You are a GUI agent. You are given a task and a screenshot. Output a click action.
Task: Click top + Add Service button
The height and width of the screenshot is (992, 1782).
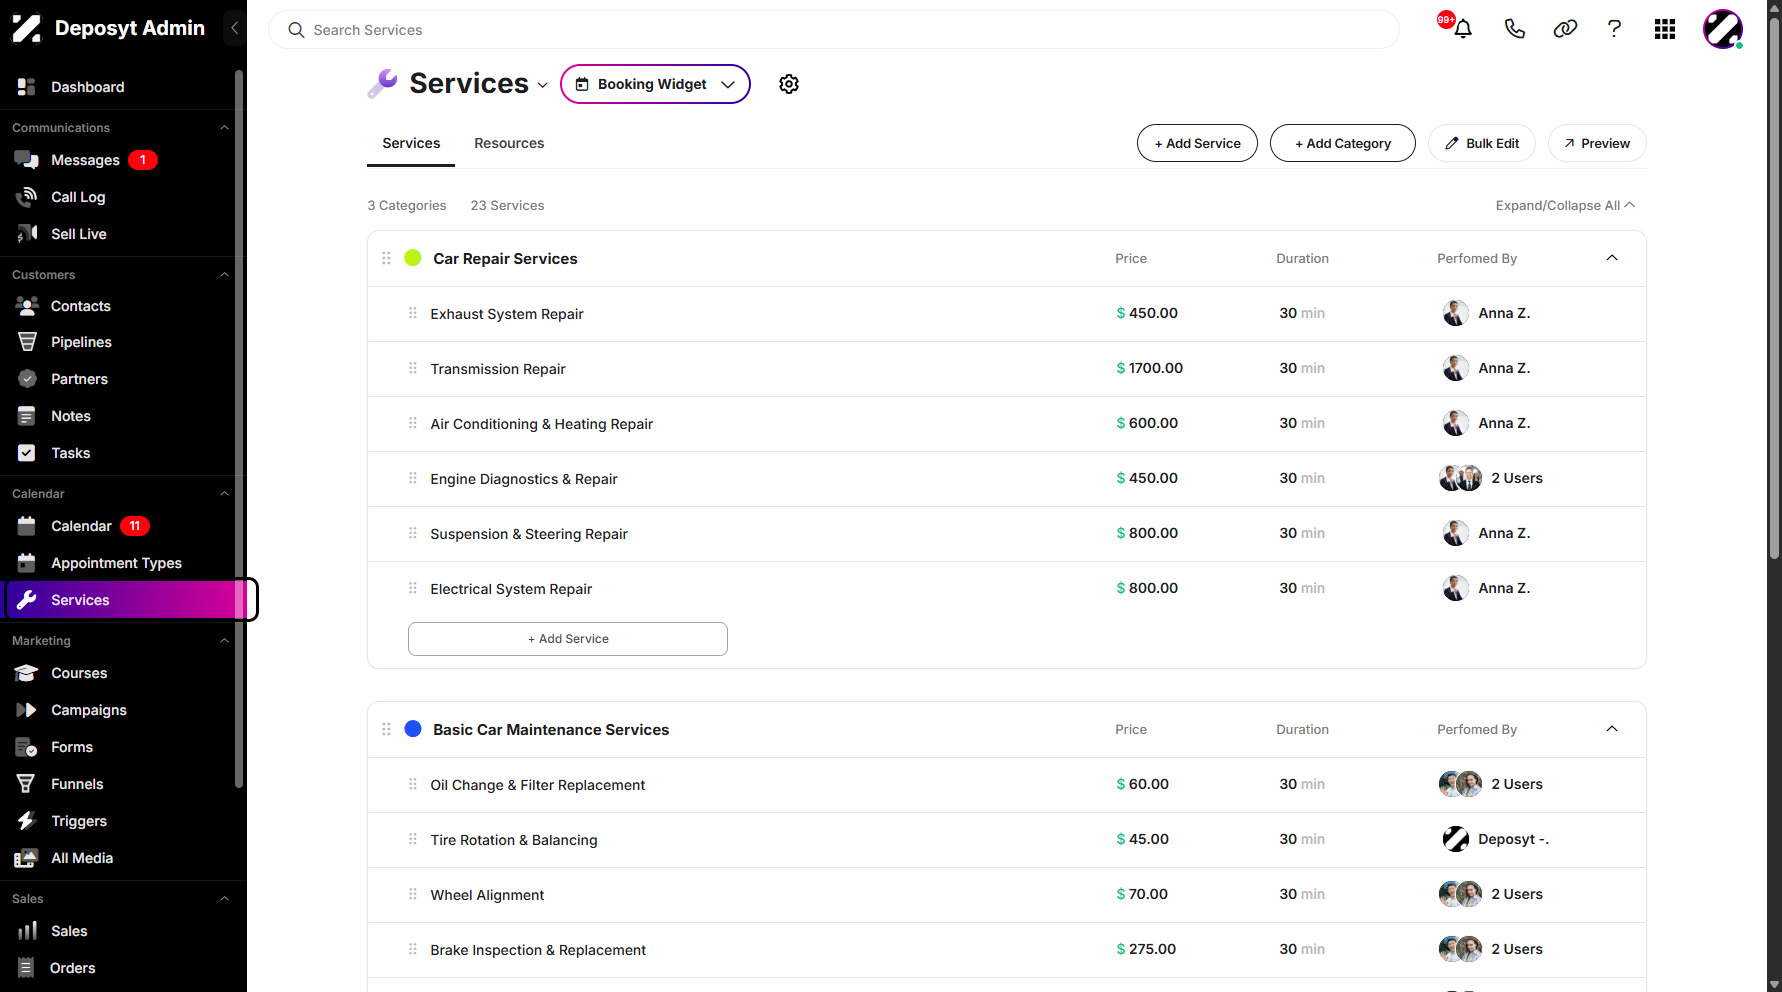tap(1197, 143)
